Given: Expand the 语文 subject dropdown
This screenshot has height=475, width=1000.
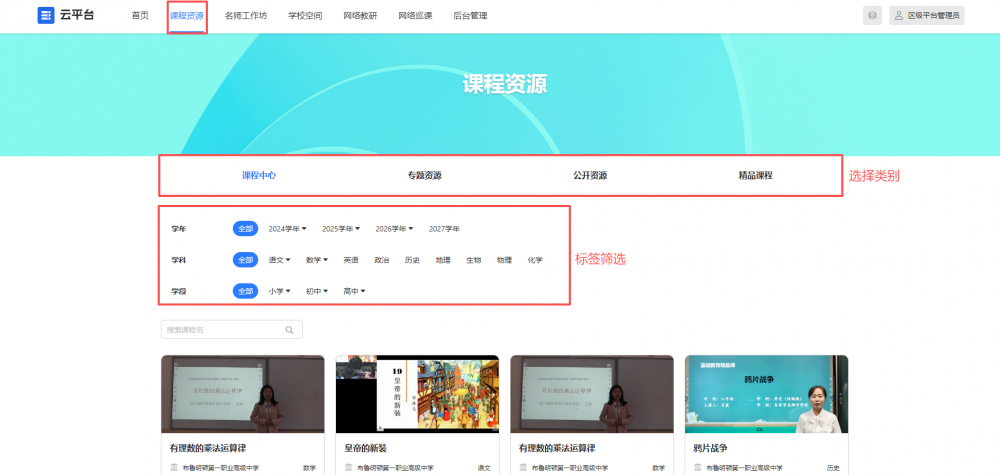Looking at the screenshot, I should coord(279,260).
